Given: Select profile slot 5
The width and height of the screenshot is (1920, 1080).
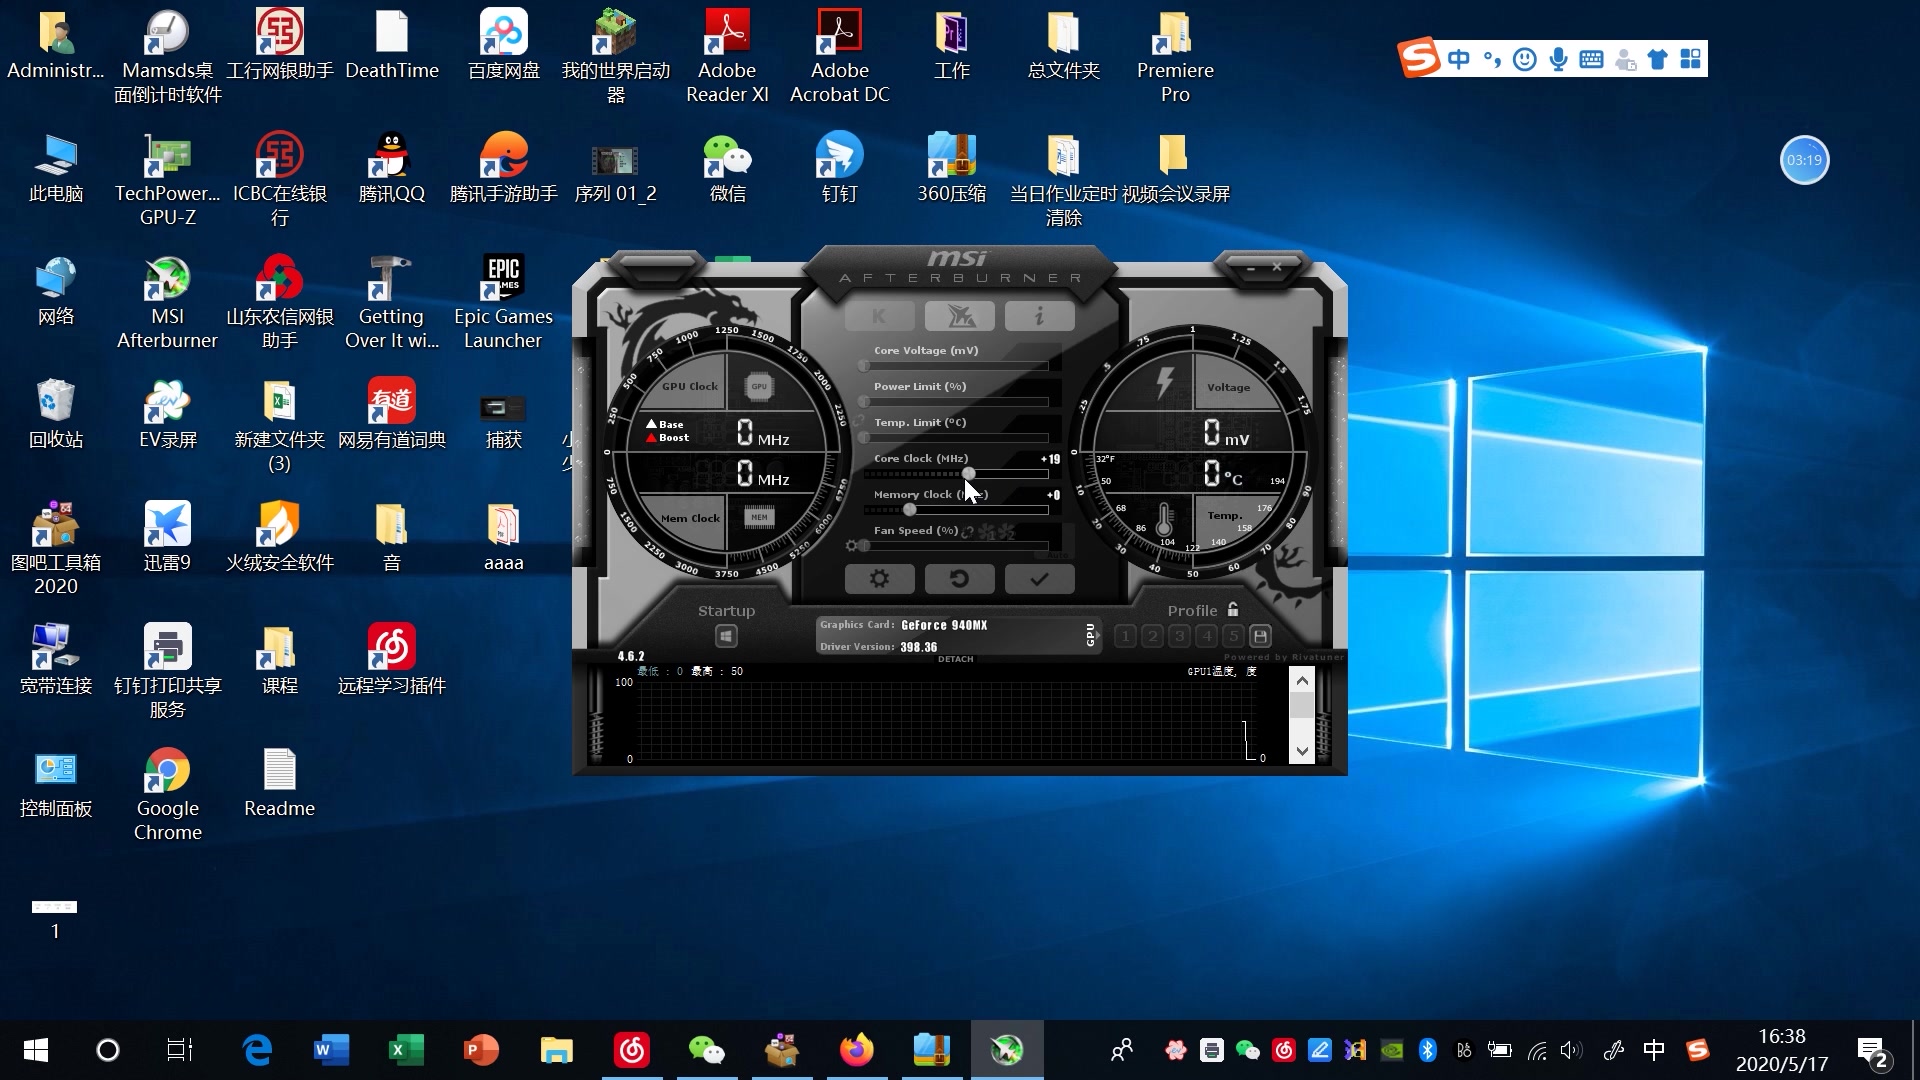Looking at the screenshot, I should (1233, 636).
